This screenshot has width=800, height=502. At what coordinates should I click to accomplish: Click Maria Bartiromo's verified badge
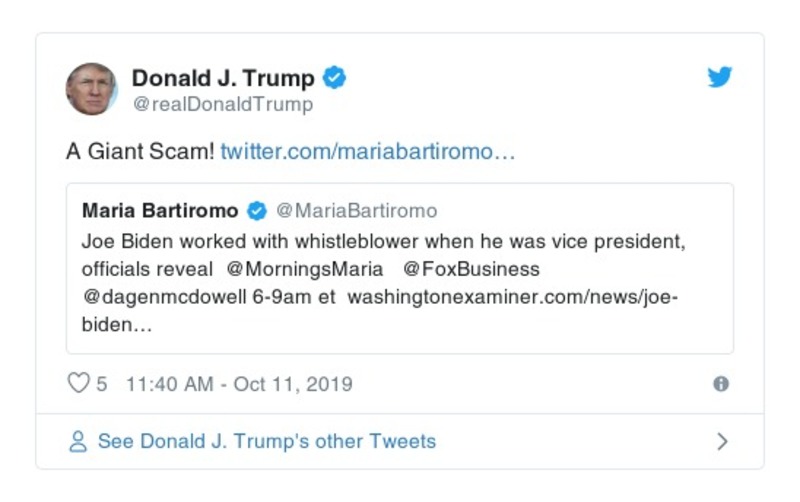257,211
